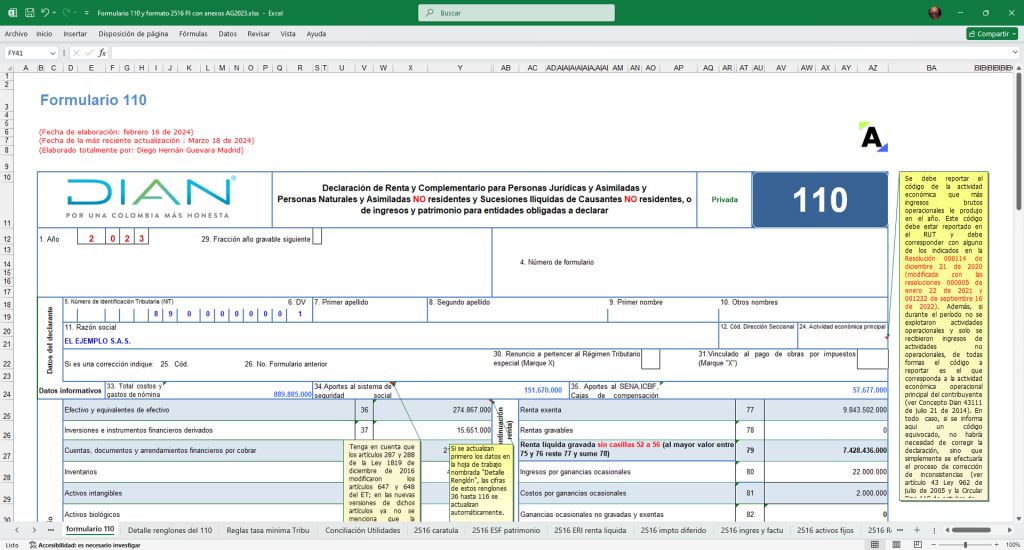Click the status bar zoom slider
This screenshot has width=1024, height=550.
pos(965,545)
